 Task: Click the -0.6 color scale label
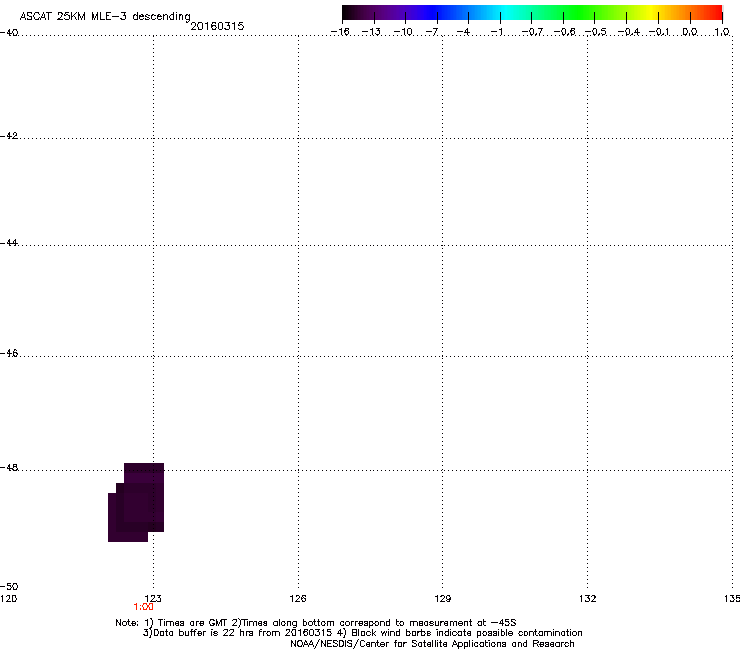coord(564,32)
